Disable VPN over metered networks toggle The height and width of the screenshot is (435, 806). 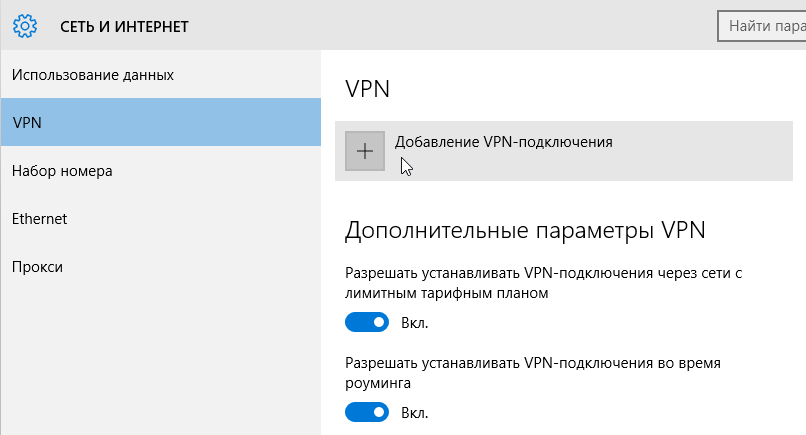pos(367,322)
